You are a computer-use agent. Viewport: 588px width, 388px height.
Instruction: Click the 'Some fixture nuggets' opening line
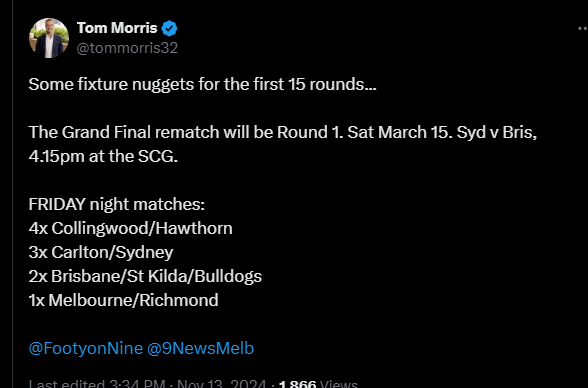coord(202,84)
